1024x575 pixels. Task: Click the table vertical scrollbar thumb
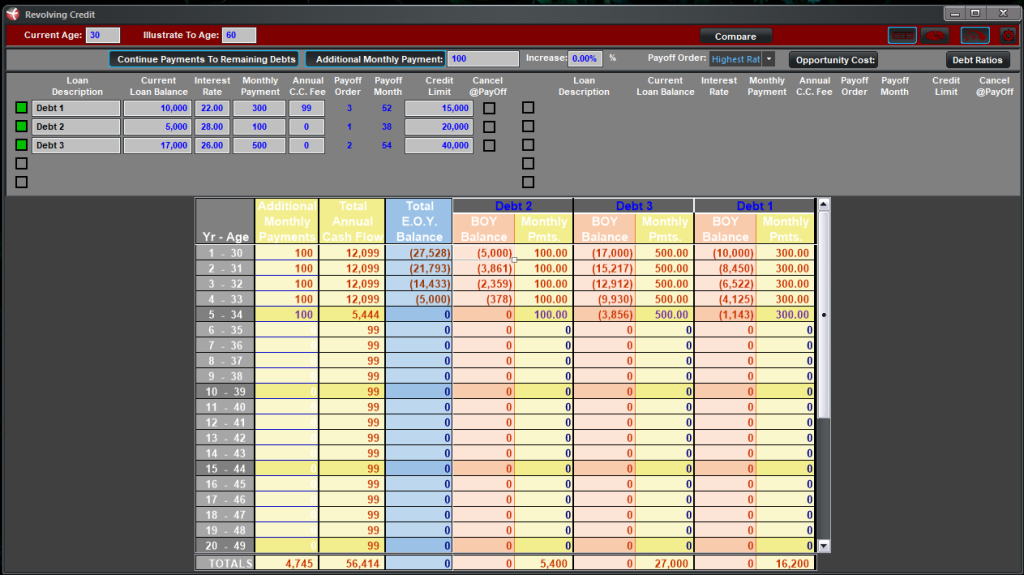(x=824, y=314)
